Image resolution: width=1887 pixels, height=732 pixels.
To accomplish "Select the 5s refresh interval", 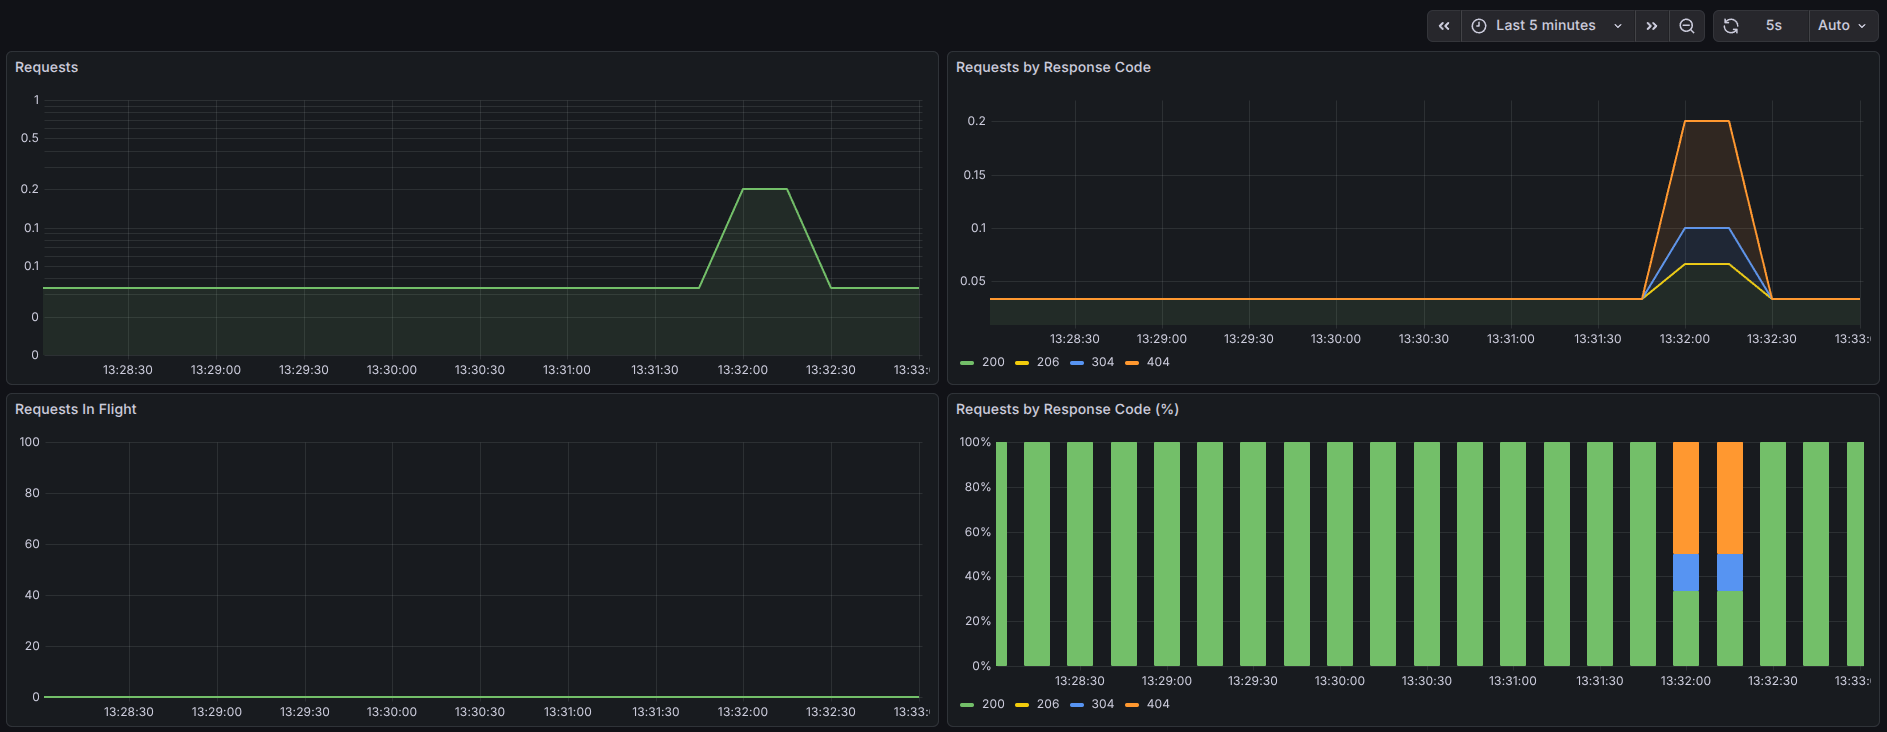I will [1774, 26].
